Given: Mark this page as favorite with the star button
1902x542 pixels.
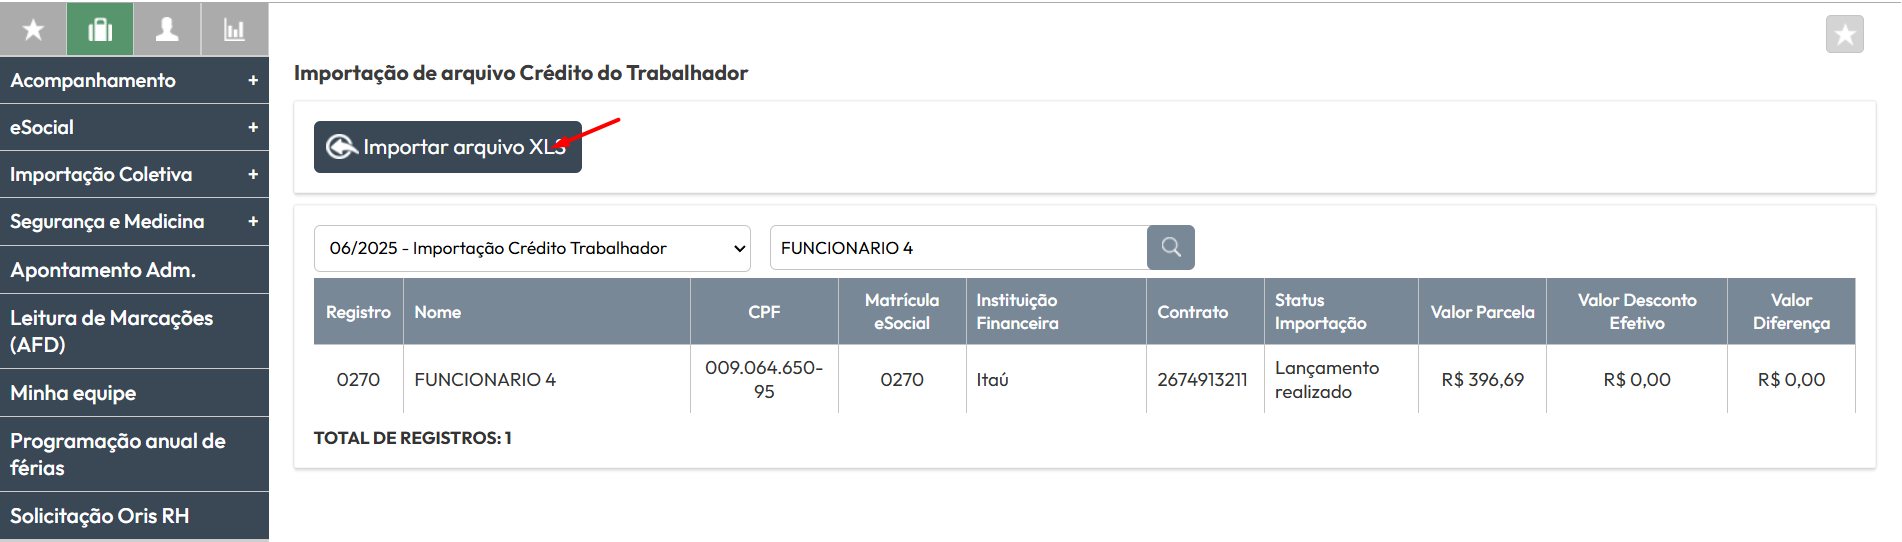Looking at the screenshot, I should tap(1844, 35).
